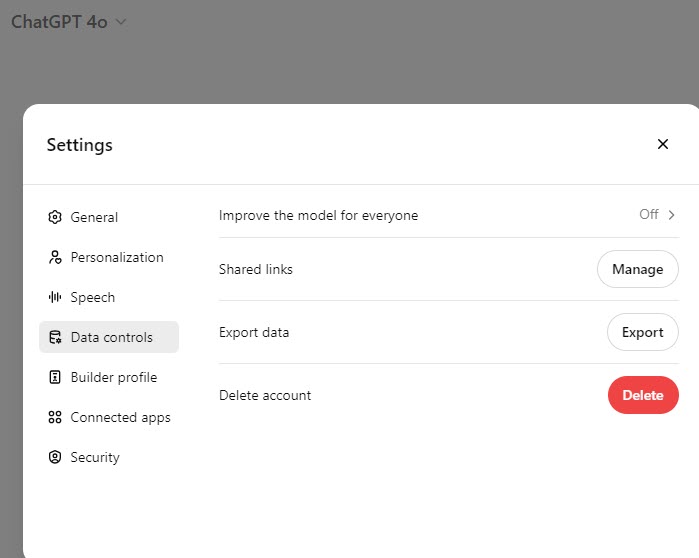The width and height of the screenshot is (699, 558).
Task: Click the gear icon beside General
Action: 55,217
